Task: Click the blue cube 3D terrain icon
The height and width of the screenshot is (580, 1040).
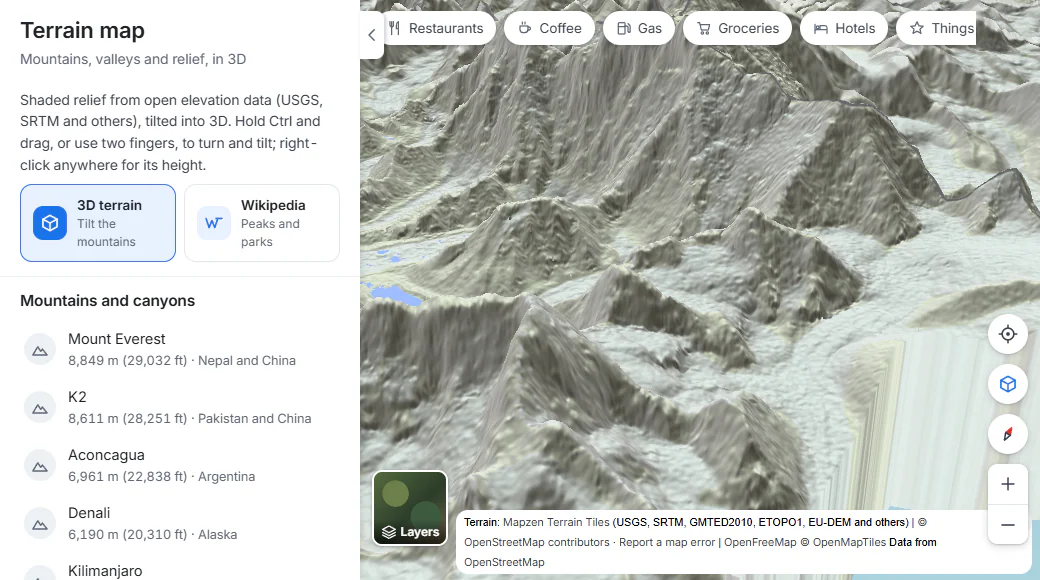Action: (50, 223)
